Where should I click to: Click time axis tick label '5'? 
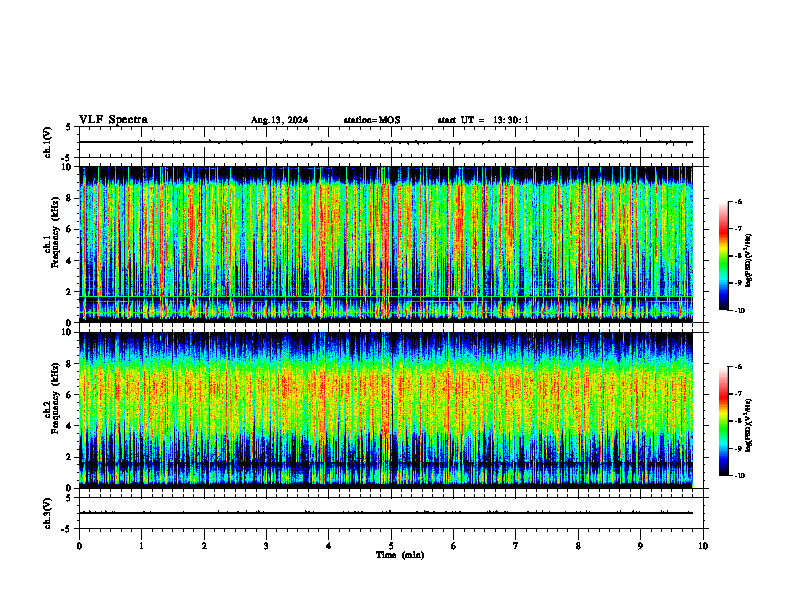pos(391,546)
